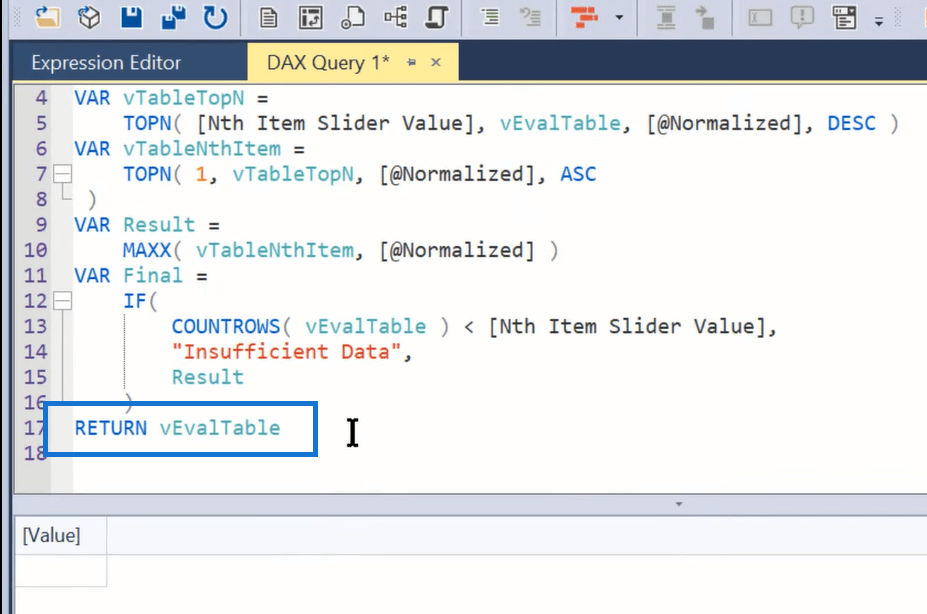The width and height of the screenshot is (927, 614).
Task: Click the greyed comment lines icon
Action: coord(530,17)
